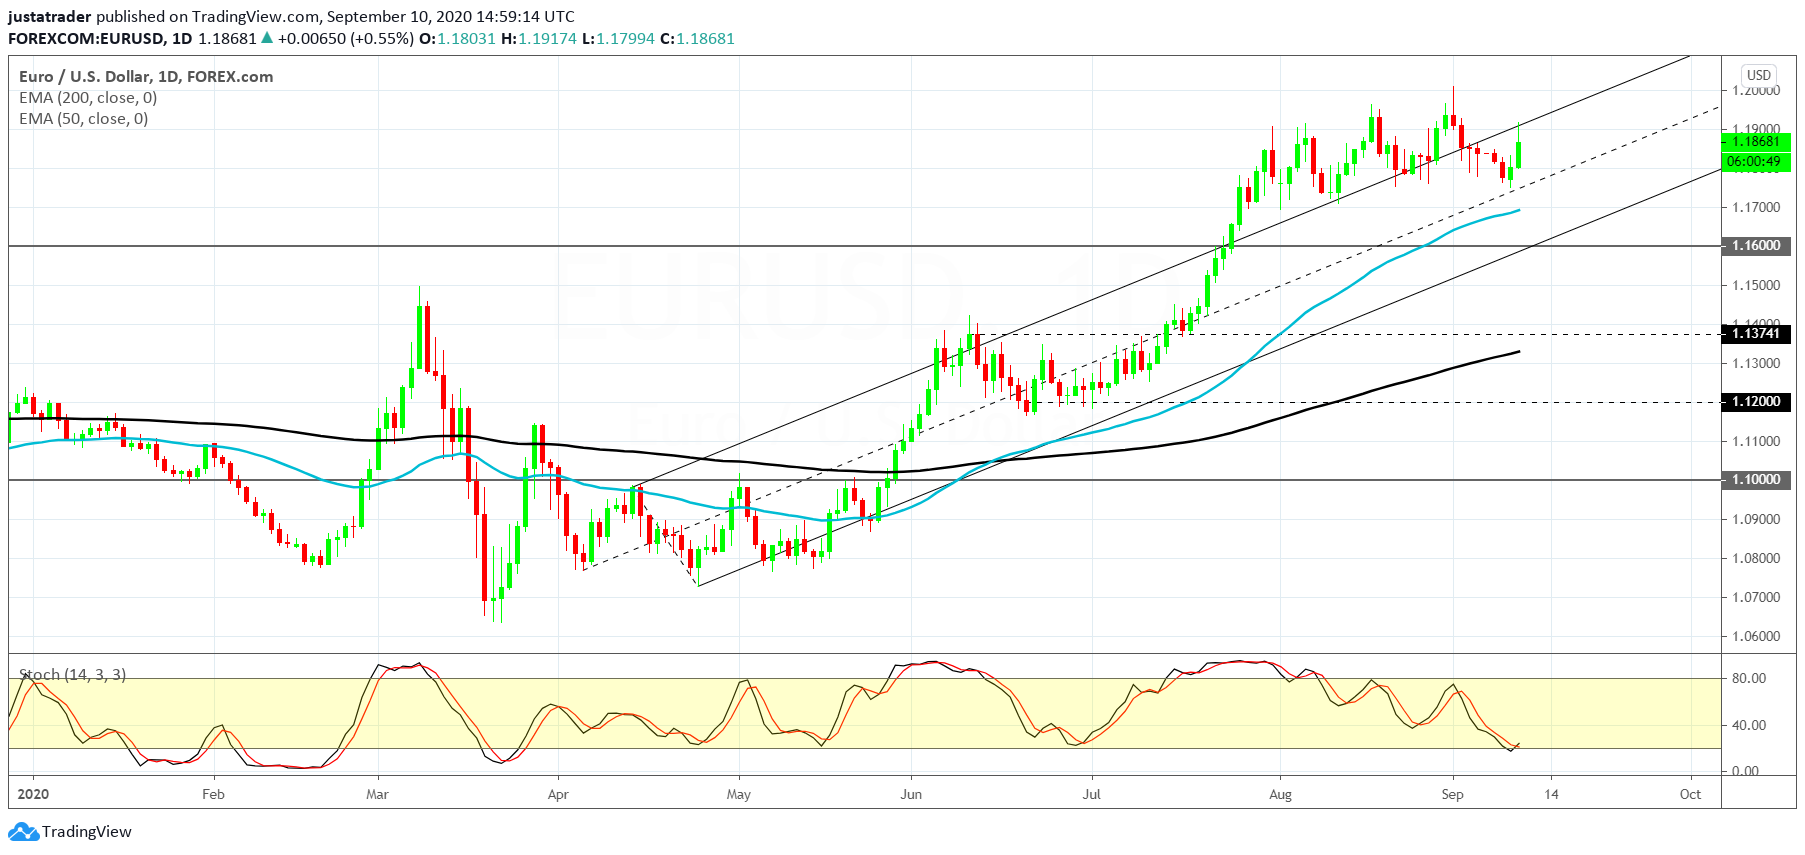Image resolution: width=1805 pixels, height=855 pixels.
Task: Click the 06:00:49 countdown timer label
Action: coord(1756,161)
